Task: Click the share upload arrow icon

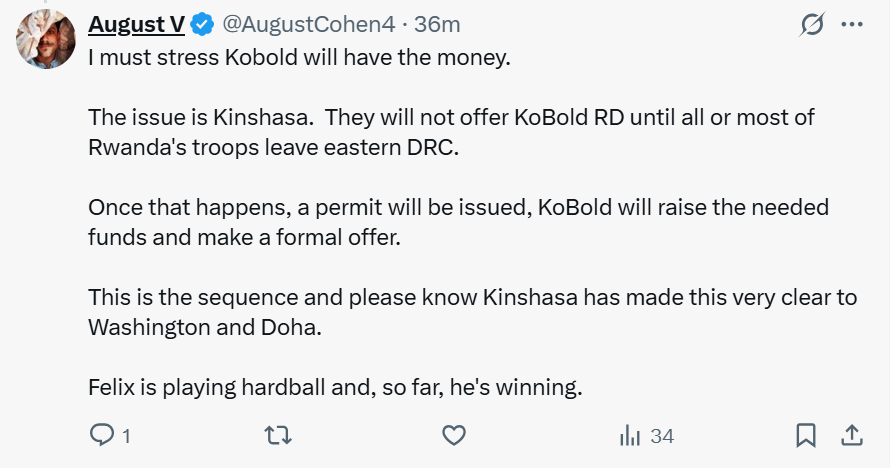Action: 852,435
